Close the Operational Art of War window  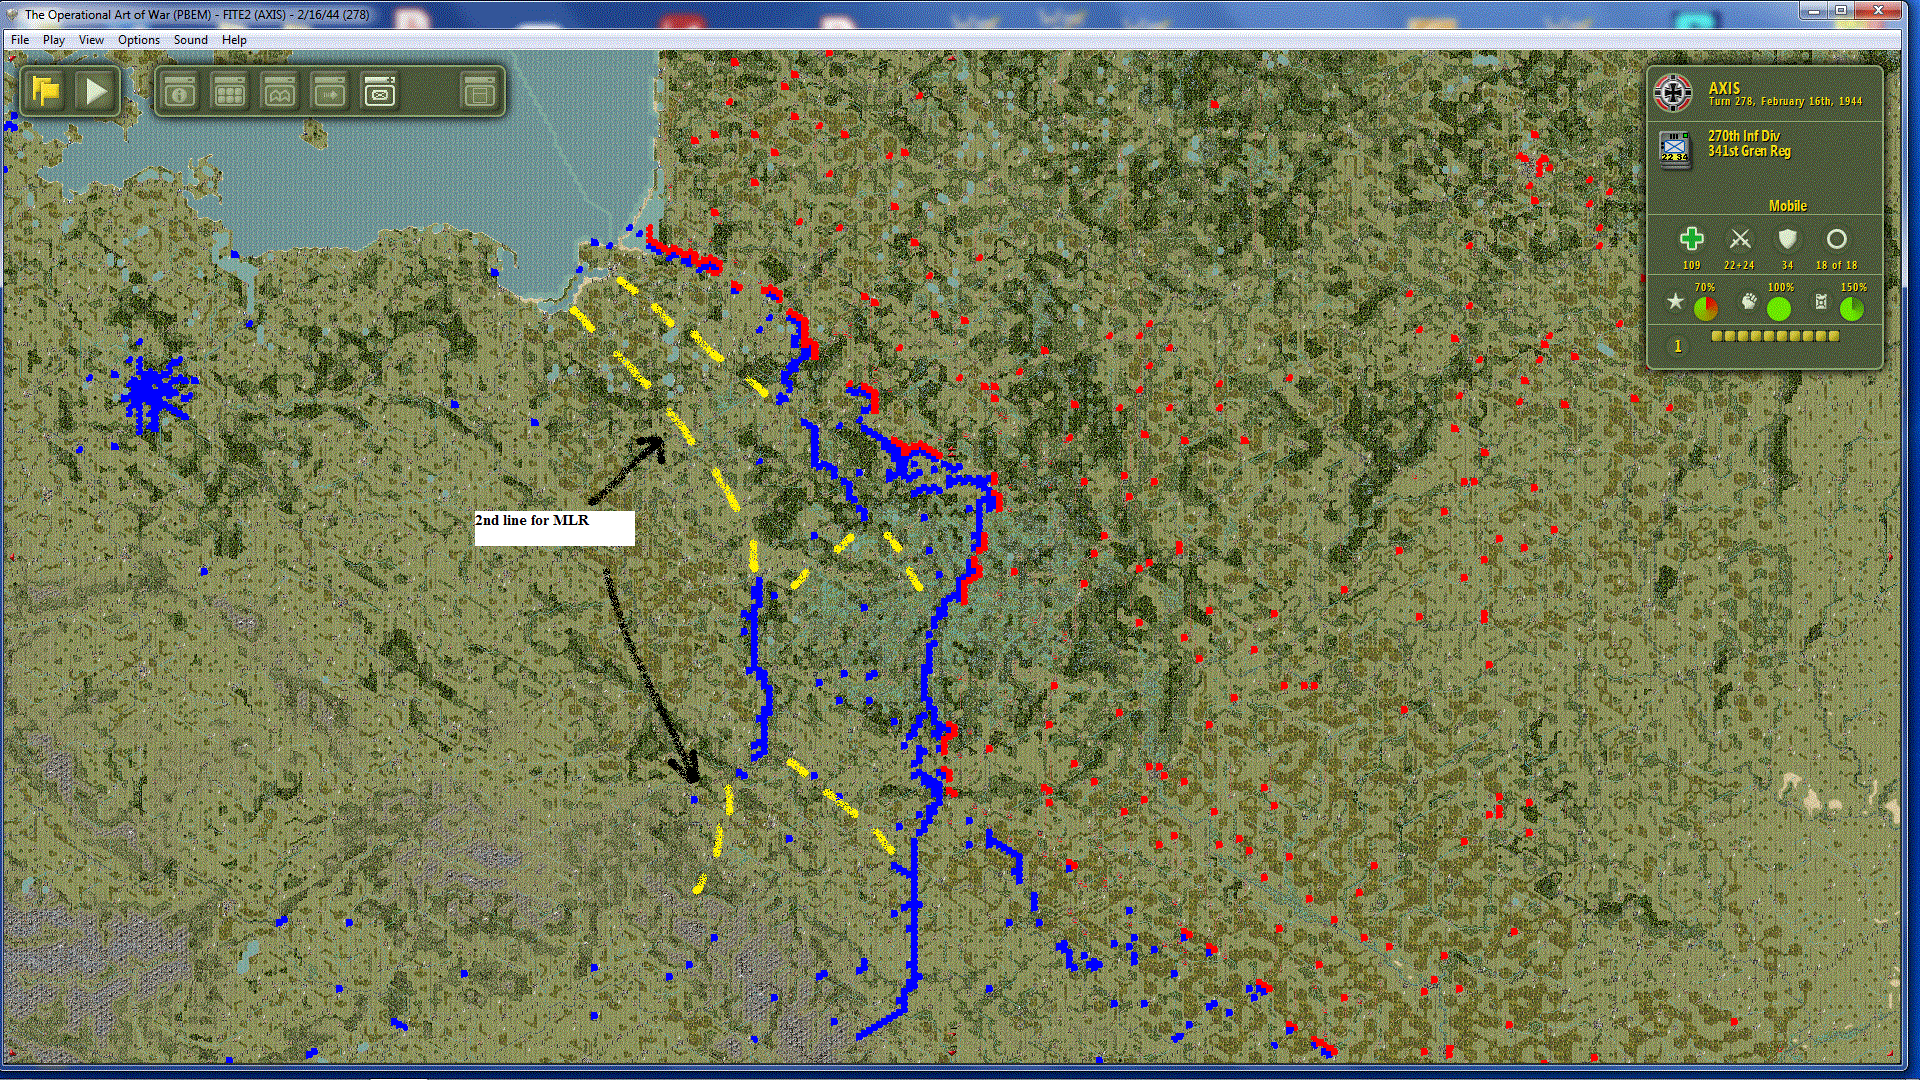[1878, 10]
